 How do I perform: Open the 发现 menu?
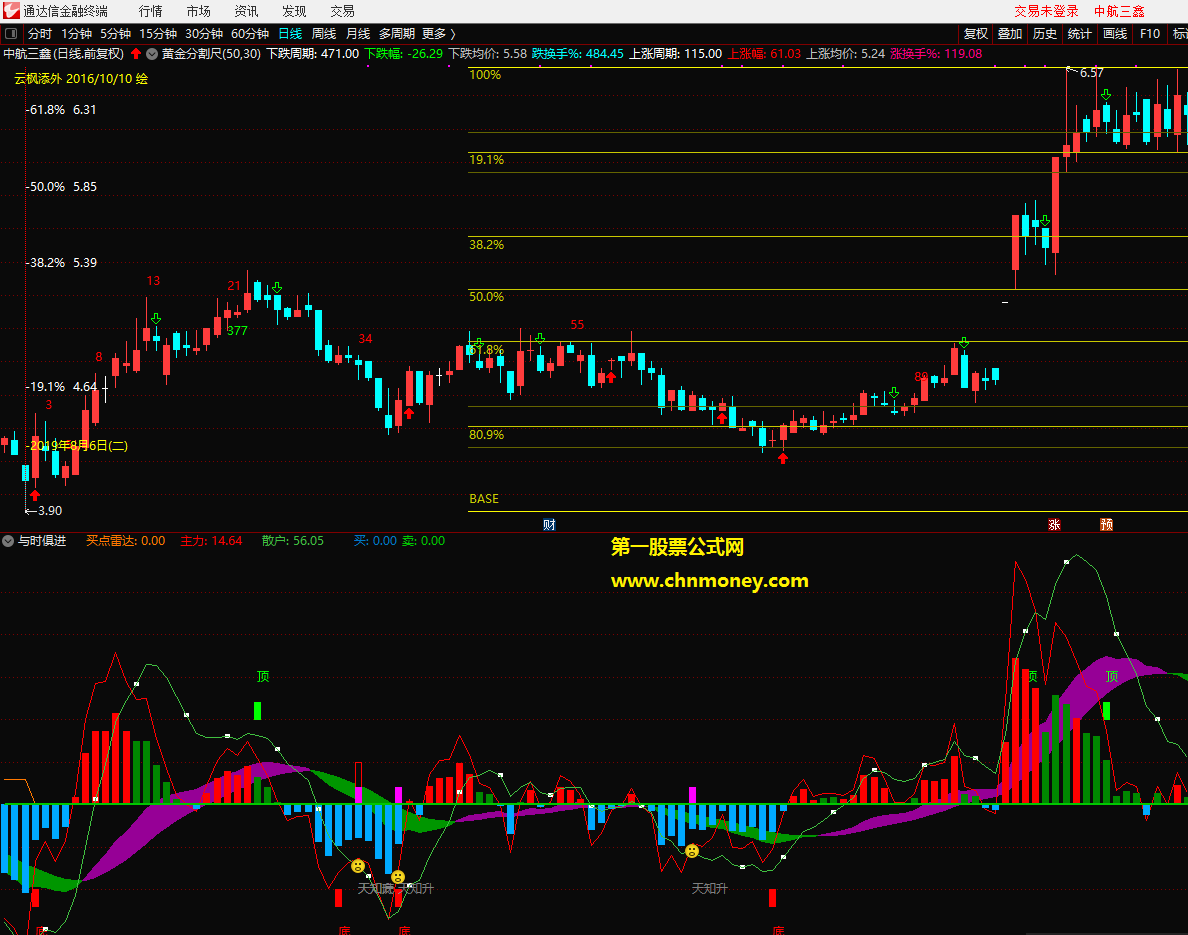[294, 11]
